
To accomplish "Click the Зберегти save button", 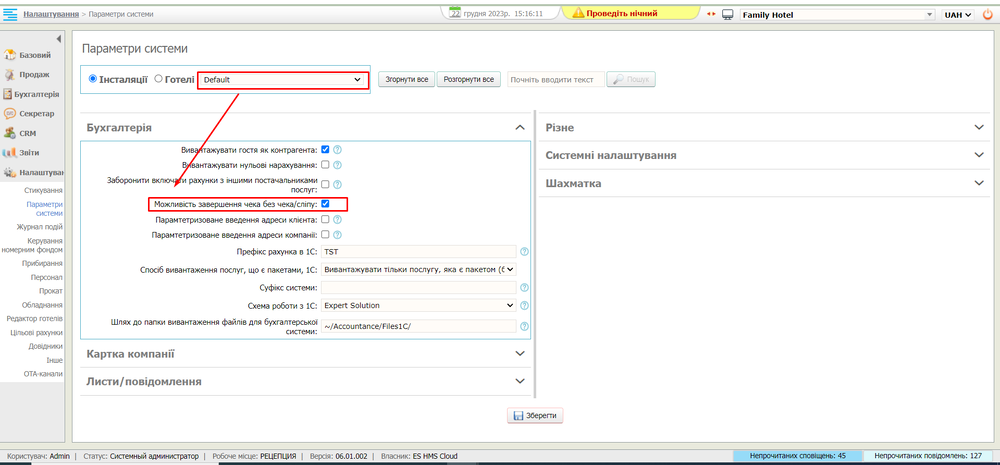I will (x=536, y=415).
